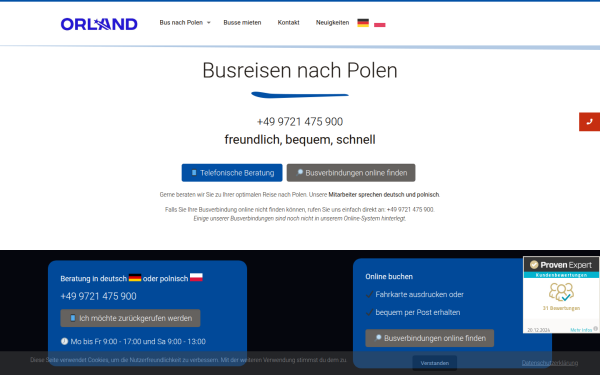Click the German flag in Beratung card
This screenshot has width=600, height=375.
[x=135, y=277]
